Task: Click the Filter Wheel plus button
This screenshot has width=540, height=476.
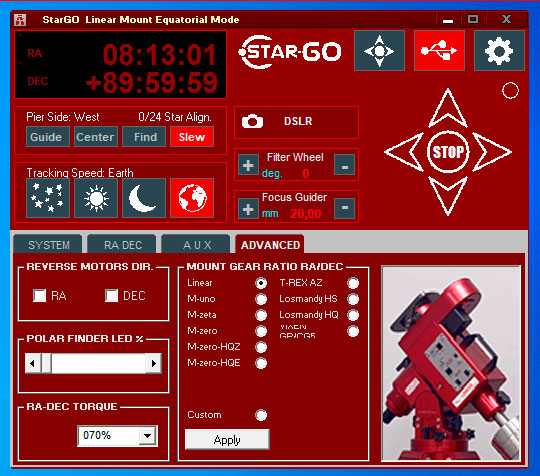Action: (x=248, y=165)
